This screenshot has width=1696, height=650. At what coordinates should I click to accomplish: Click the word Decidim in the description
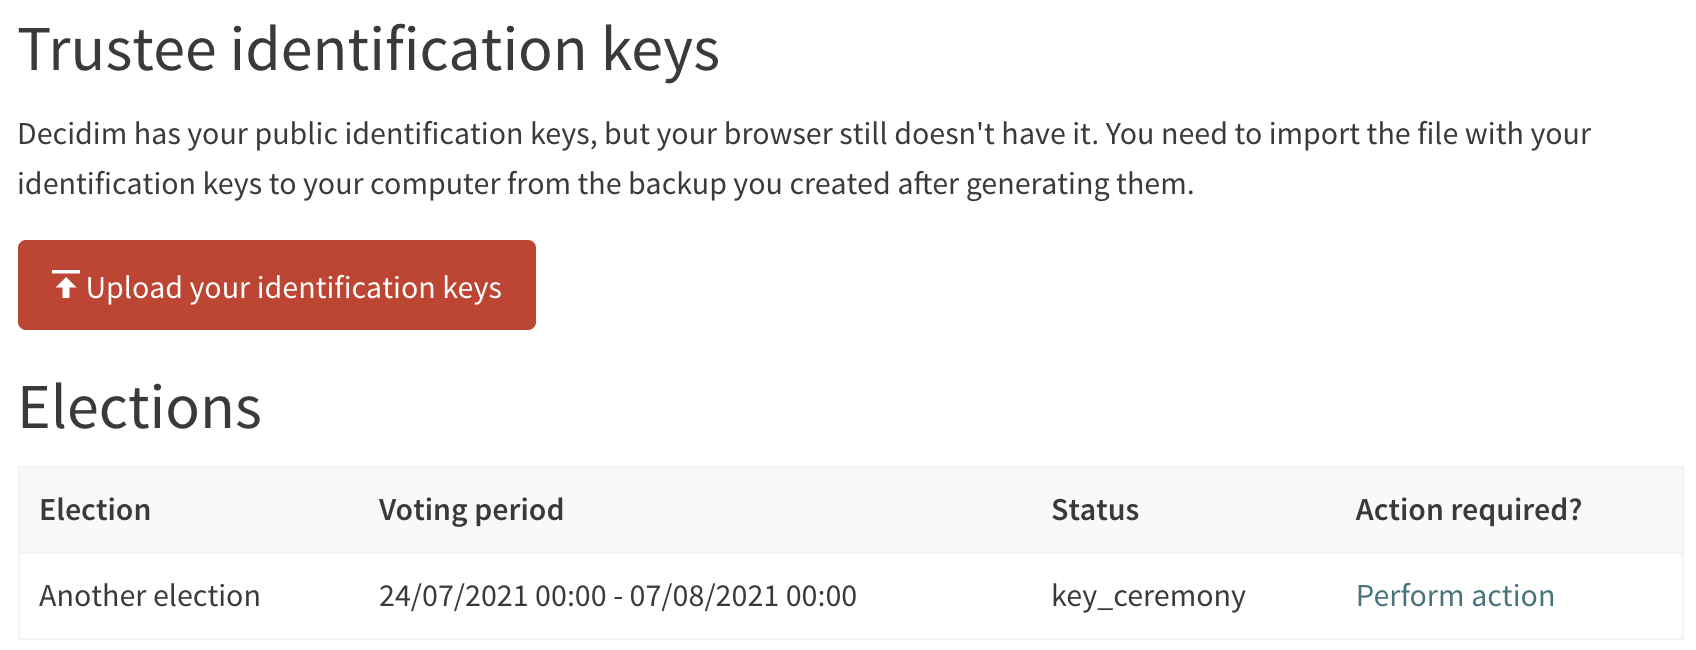point(72,134)
